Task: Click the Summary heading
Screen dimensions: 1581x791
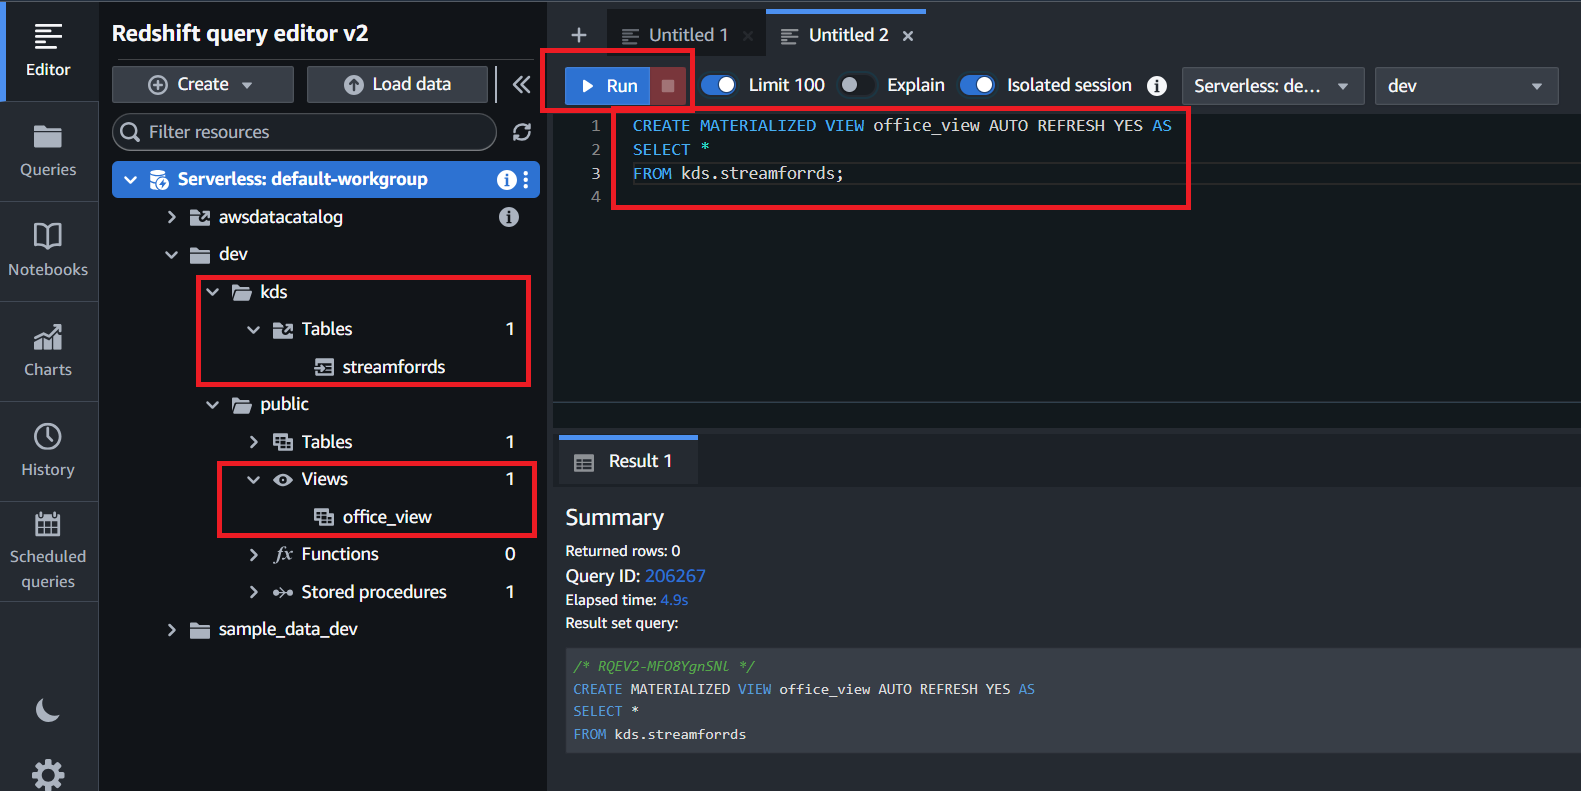Action: 614,518
